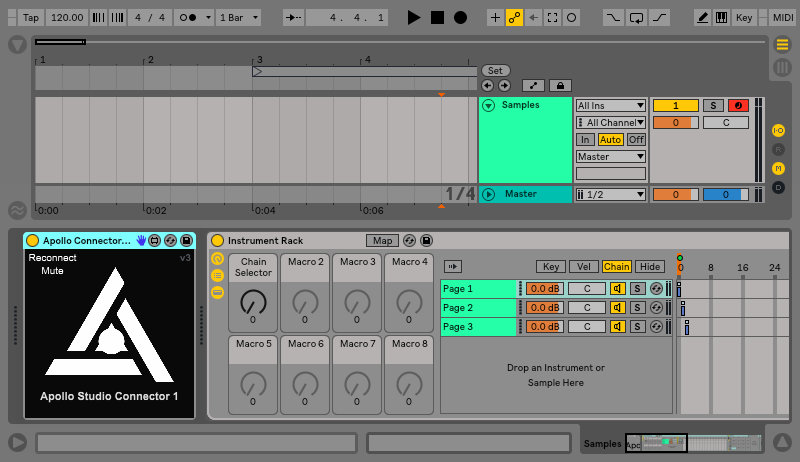Switch to the Vel zone editor tab
This screenshot has height=462, width=800.
(x=583, y=267)
